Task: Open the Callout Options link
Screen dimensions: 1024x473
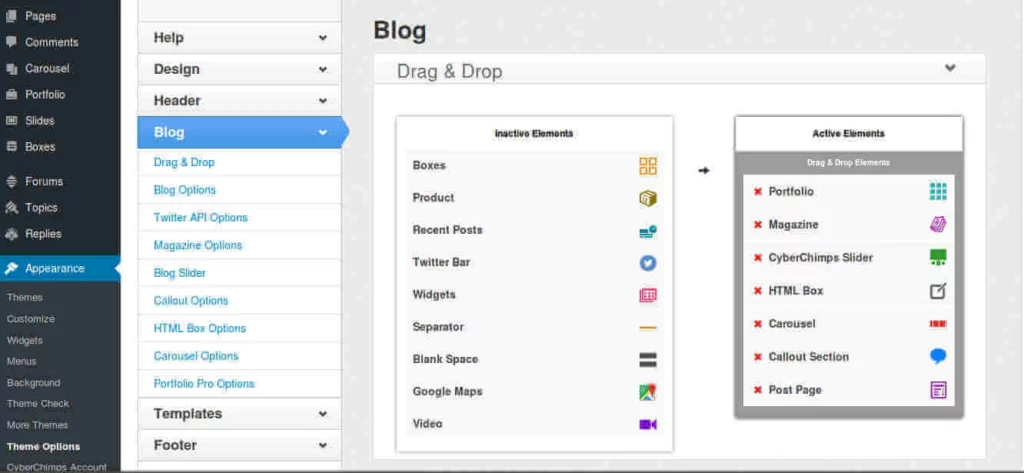Action: pos(191,301)
